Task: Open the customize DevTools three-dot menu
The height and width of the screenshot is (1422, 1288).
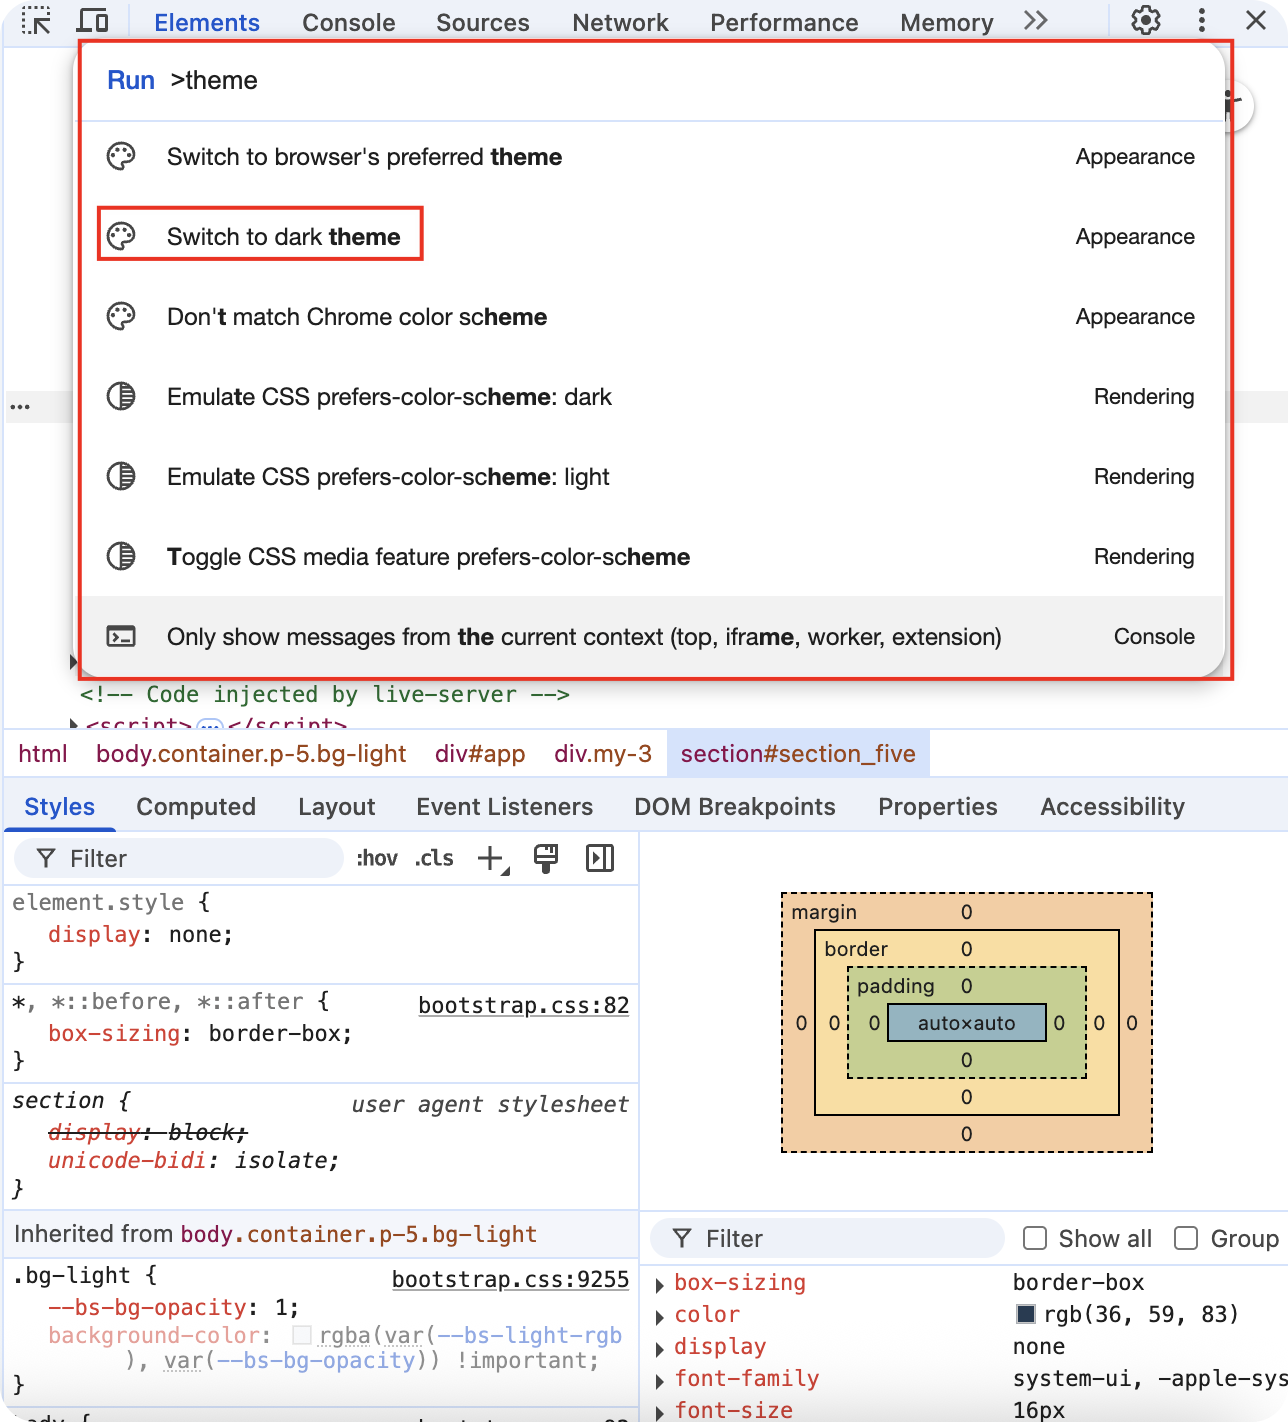Action: pos(1200,21)
